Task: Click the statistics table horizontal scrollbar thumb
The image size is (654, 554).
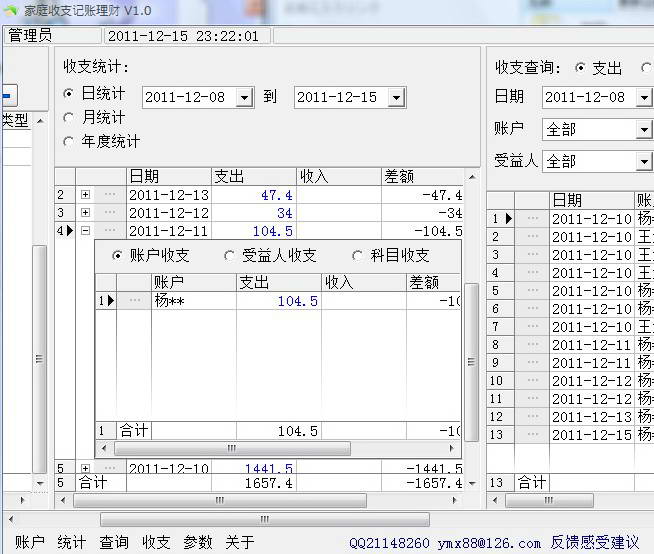Action: [220, 500]
